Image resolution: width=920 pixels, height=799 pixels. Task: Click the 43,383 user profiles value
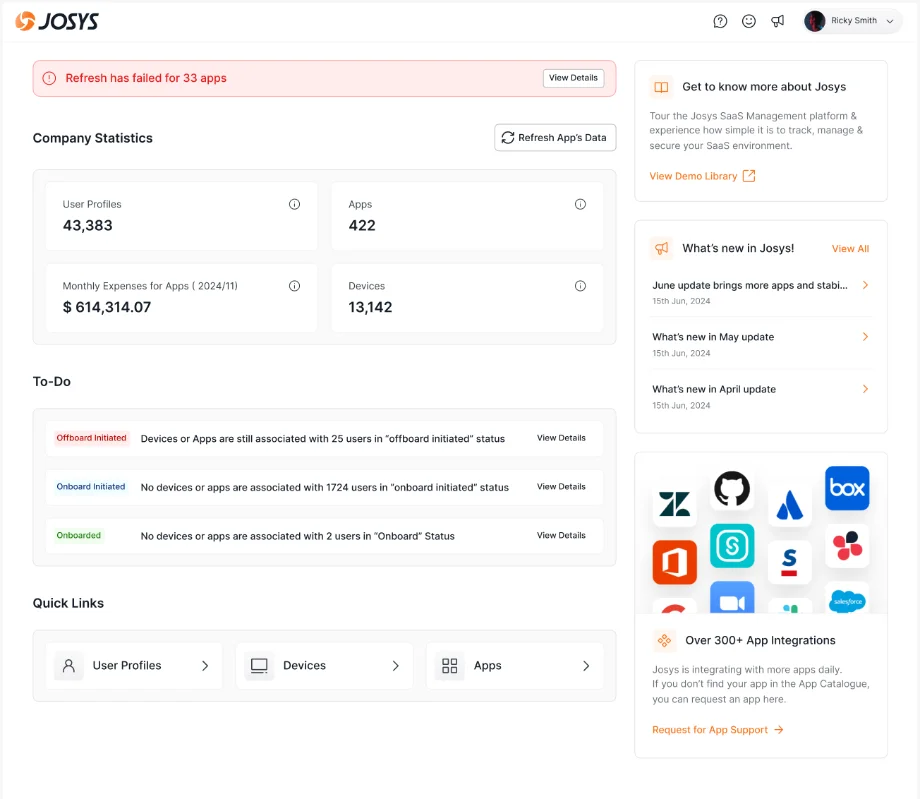(x=87, y=225)
